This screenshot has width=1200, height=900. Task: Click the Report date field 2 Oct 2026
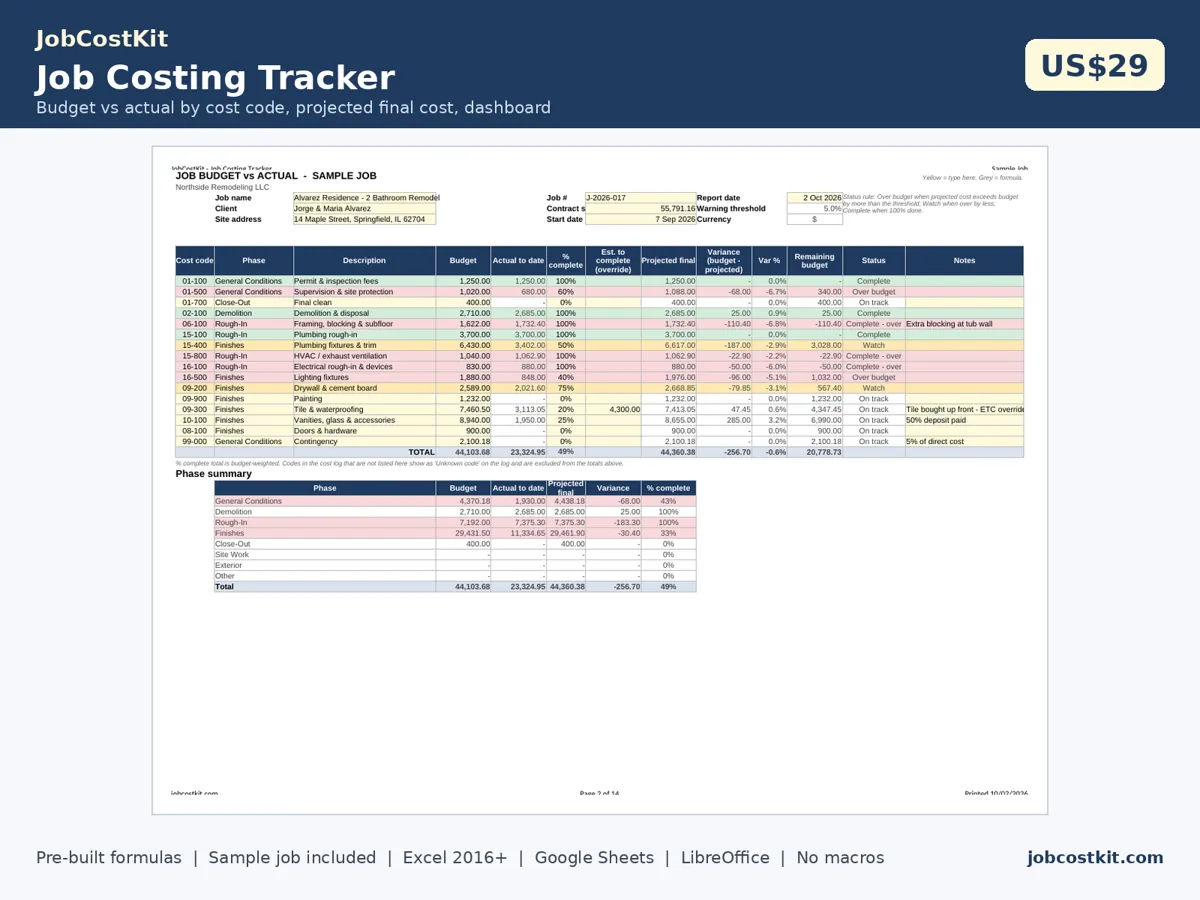[x=815, y=198]
